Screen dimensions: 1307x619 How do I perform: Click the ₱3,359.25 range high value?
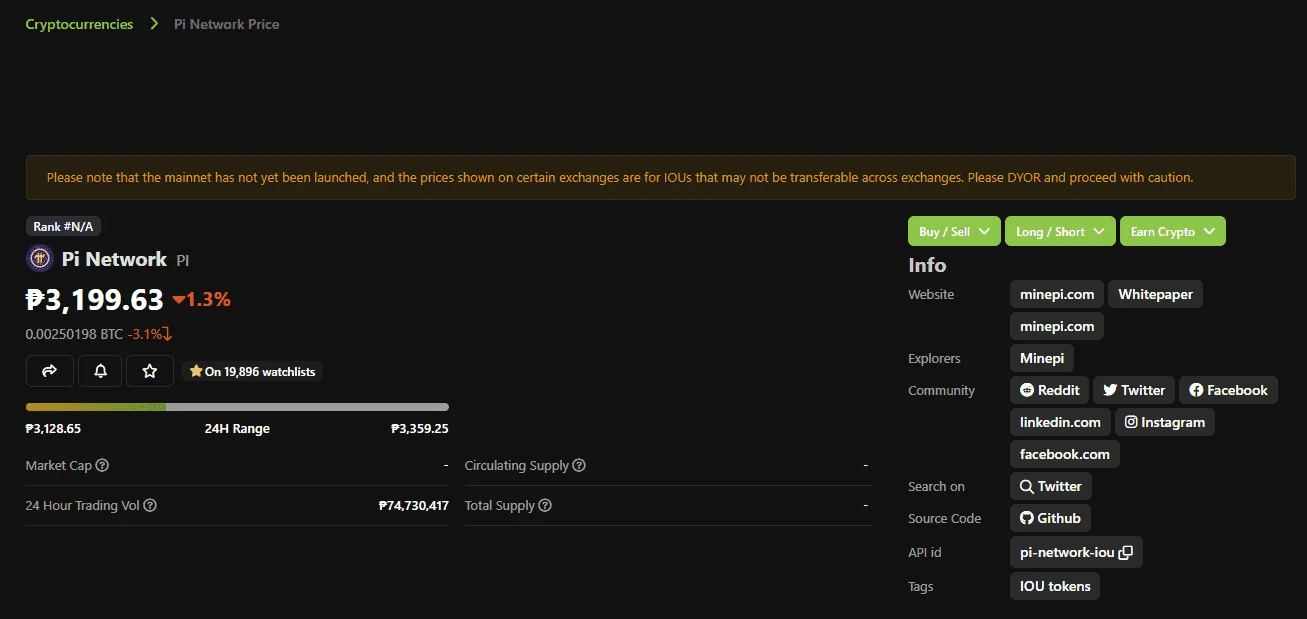click(x=420, y=428)
